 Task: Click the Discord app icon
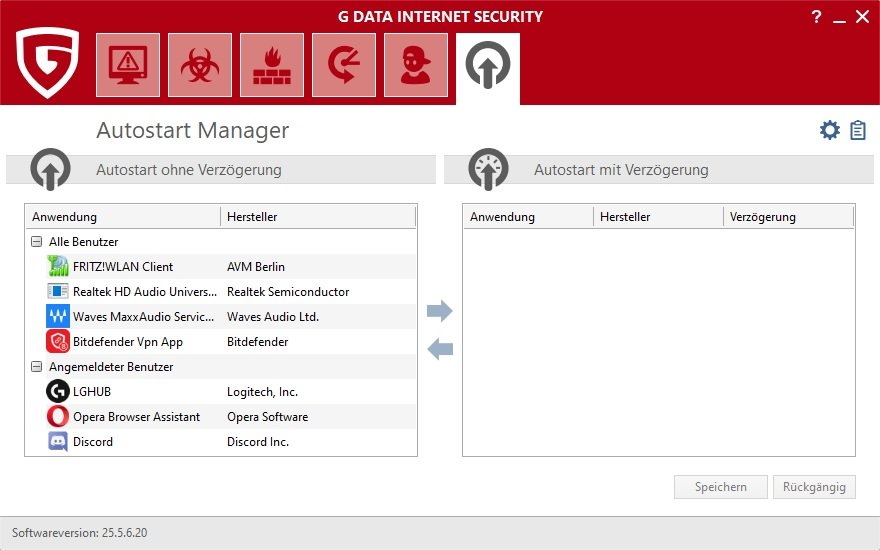point(58,442)
